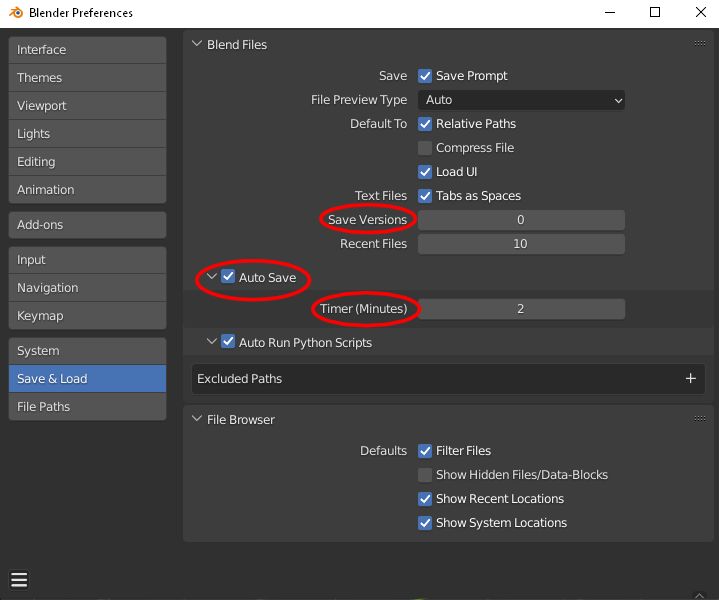Switch to Themes section
The width and height of the screenshot is (719, 600).
coord(87,78)
